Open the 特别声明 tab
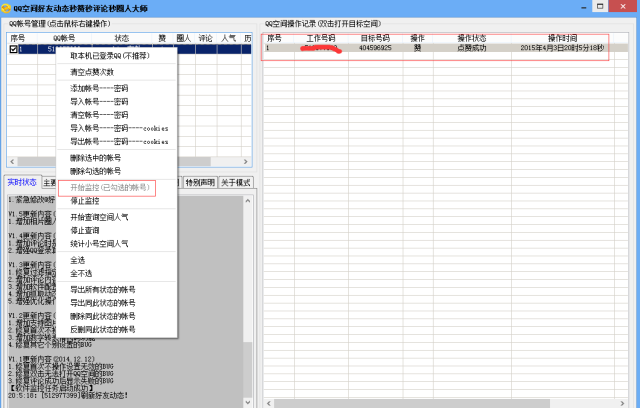 pos(200,182)
